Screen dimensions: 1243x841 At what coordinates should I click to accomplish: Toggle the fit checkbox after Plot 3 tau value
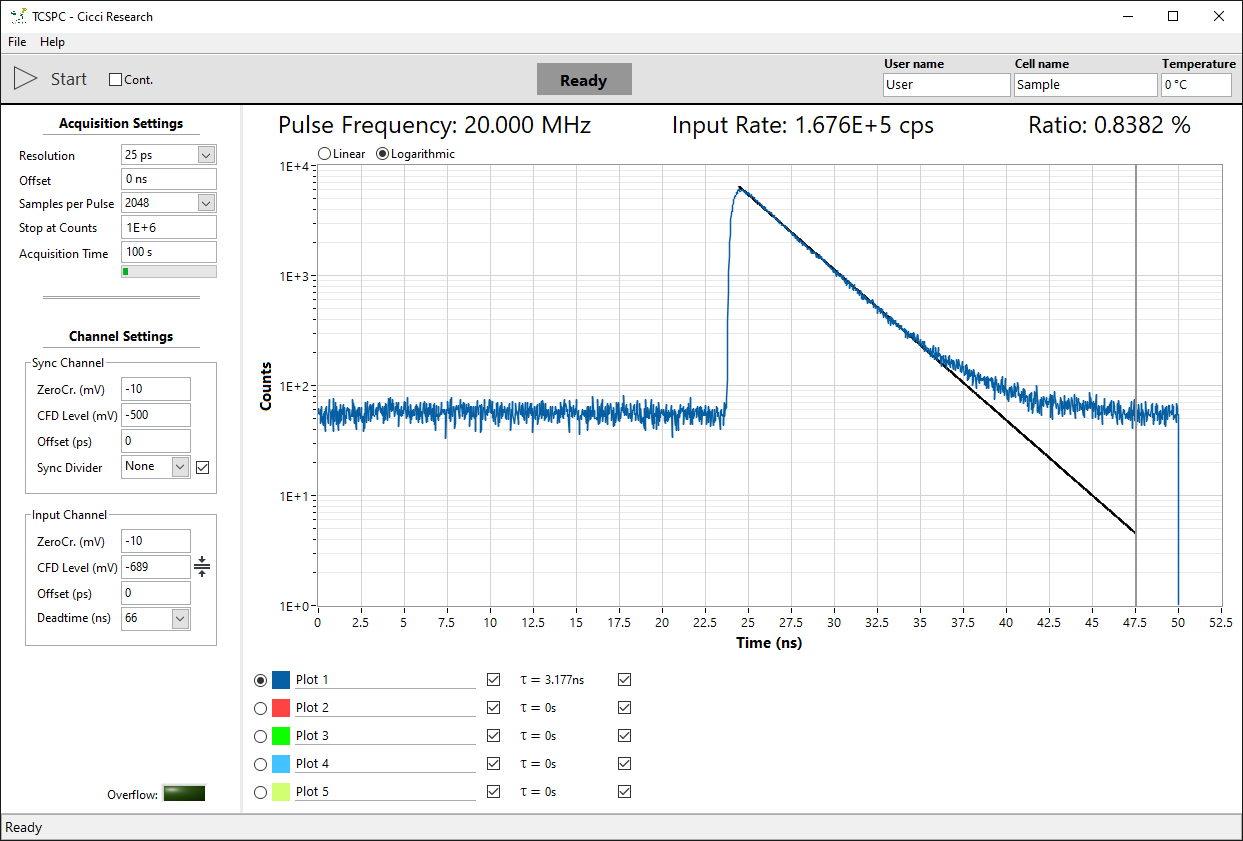625,736
